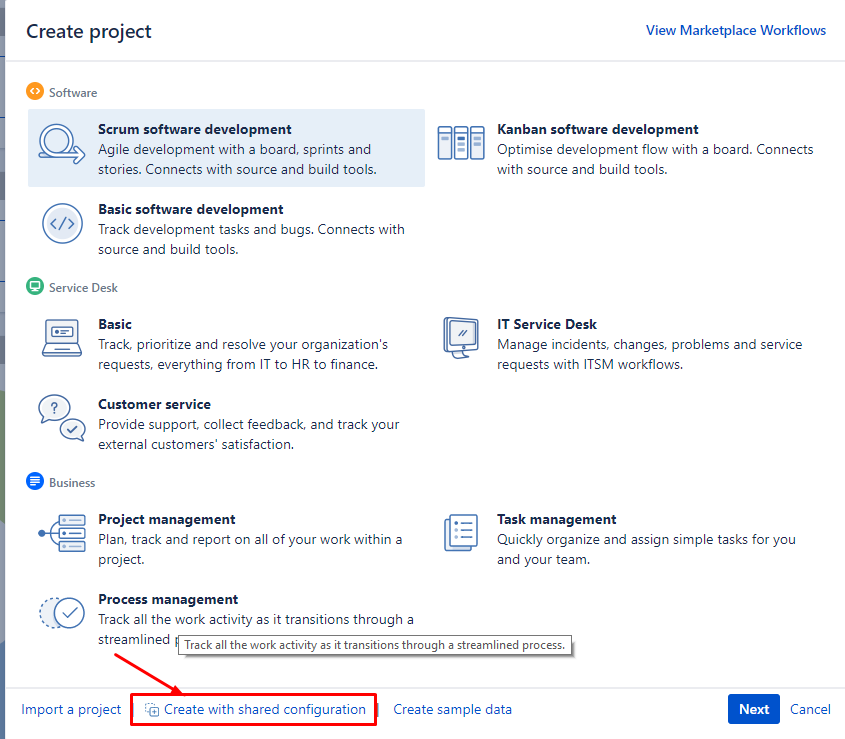Select the Scrum software development template icon
Image resolution: width=845 pixels, height=739 pixels.
pyautogui.click(x=60, y=145)
